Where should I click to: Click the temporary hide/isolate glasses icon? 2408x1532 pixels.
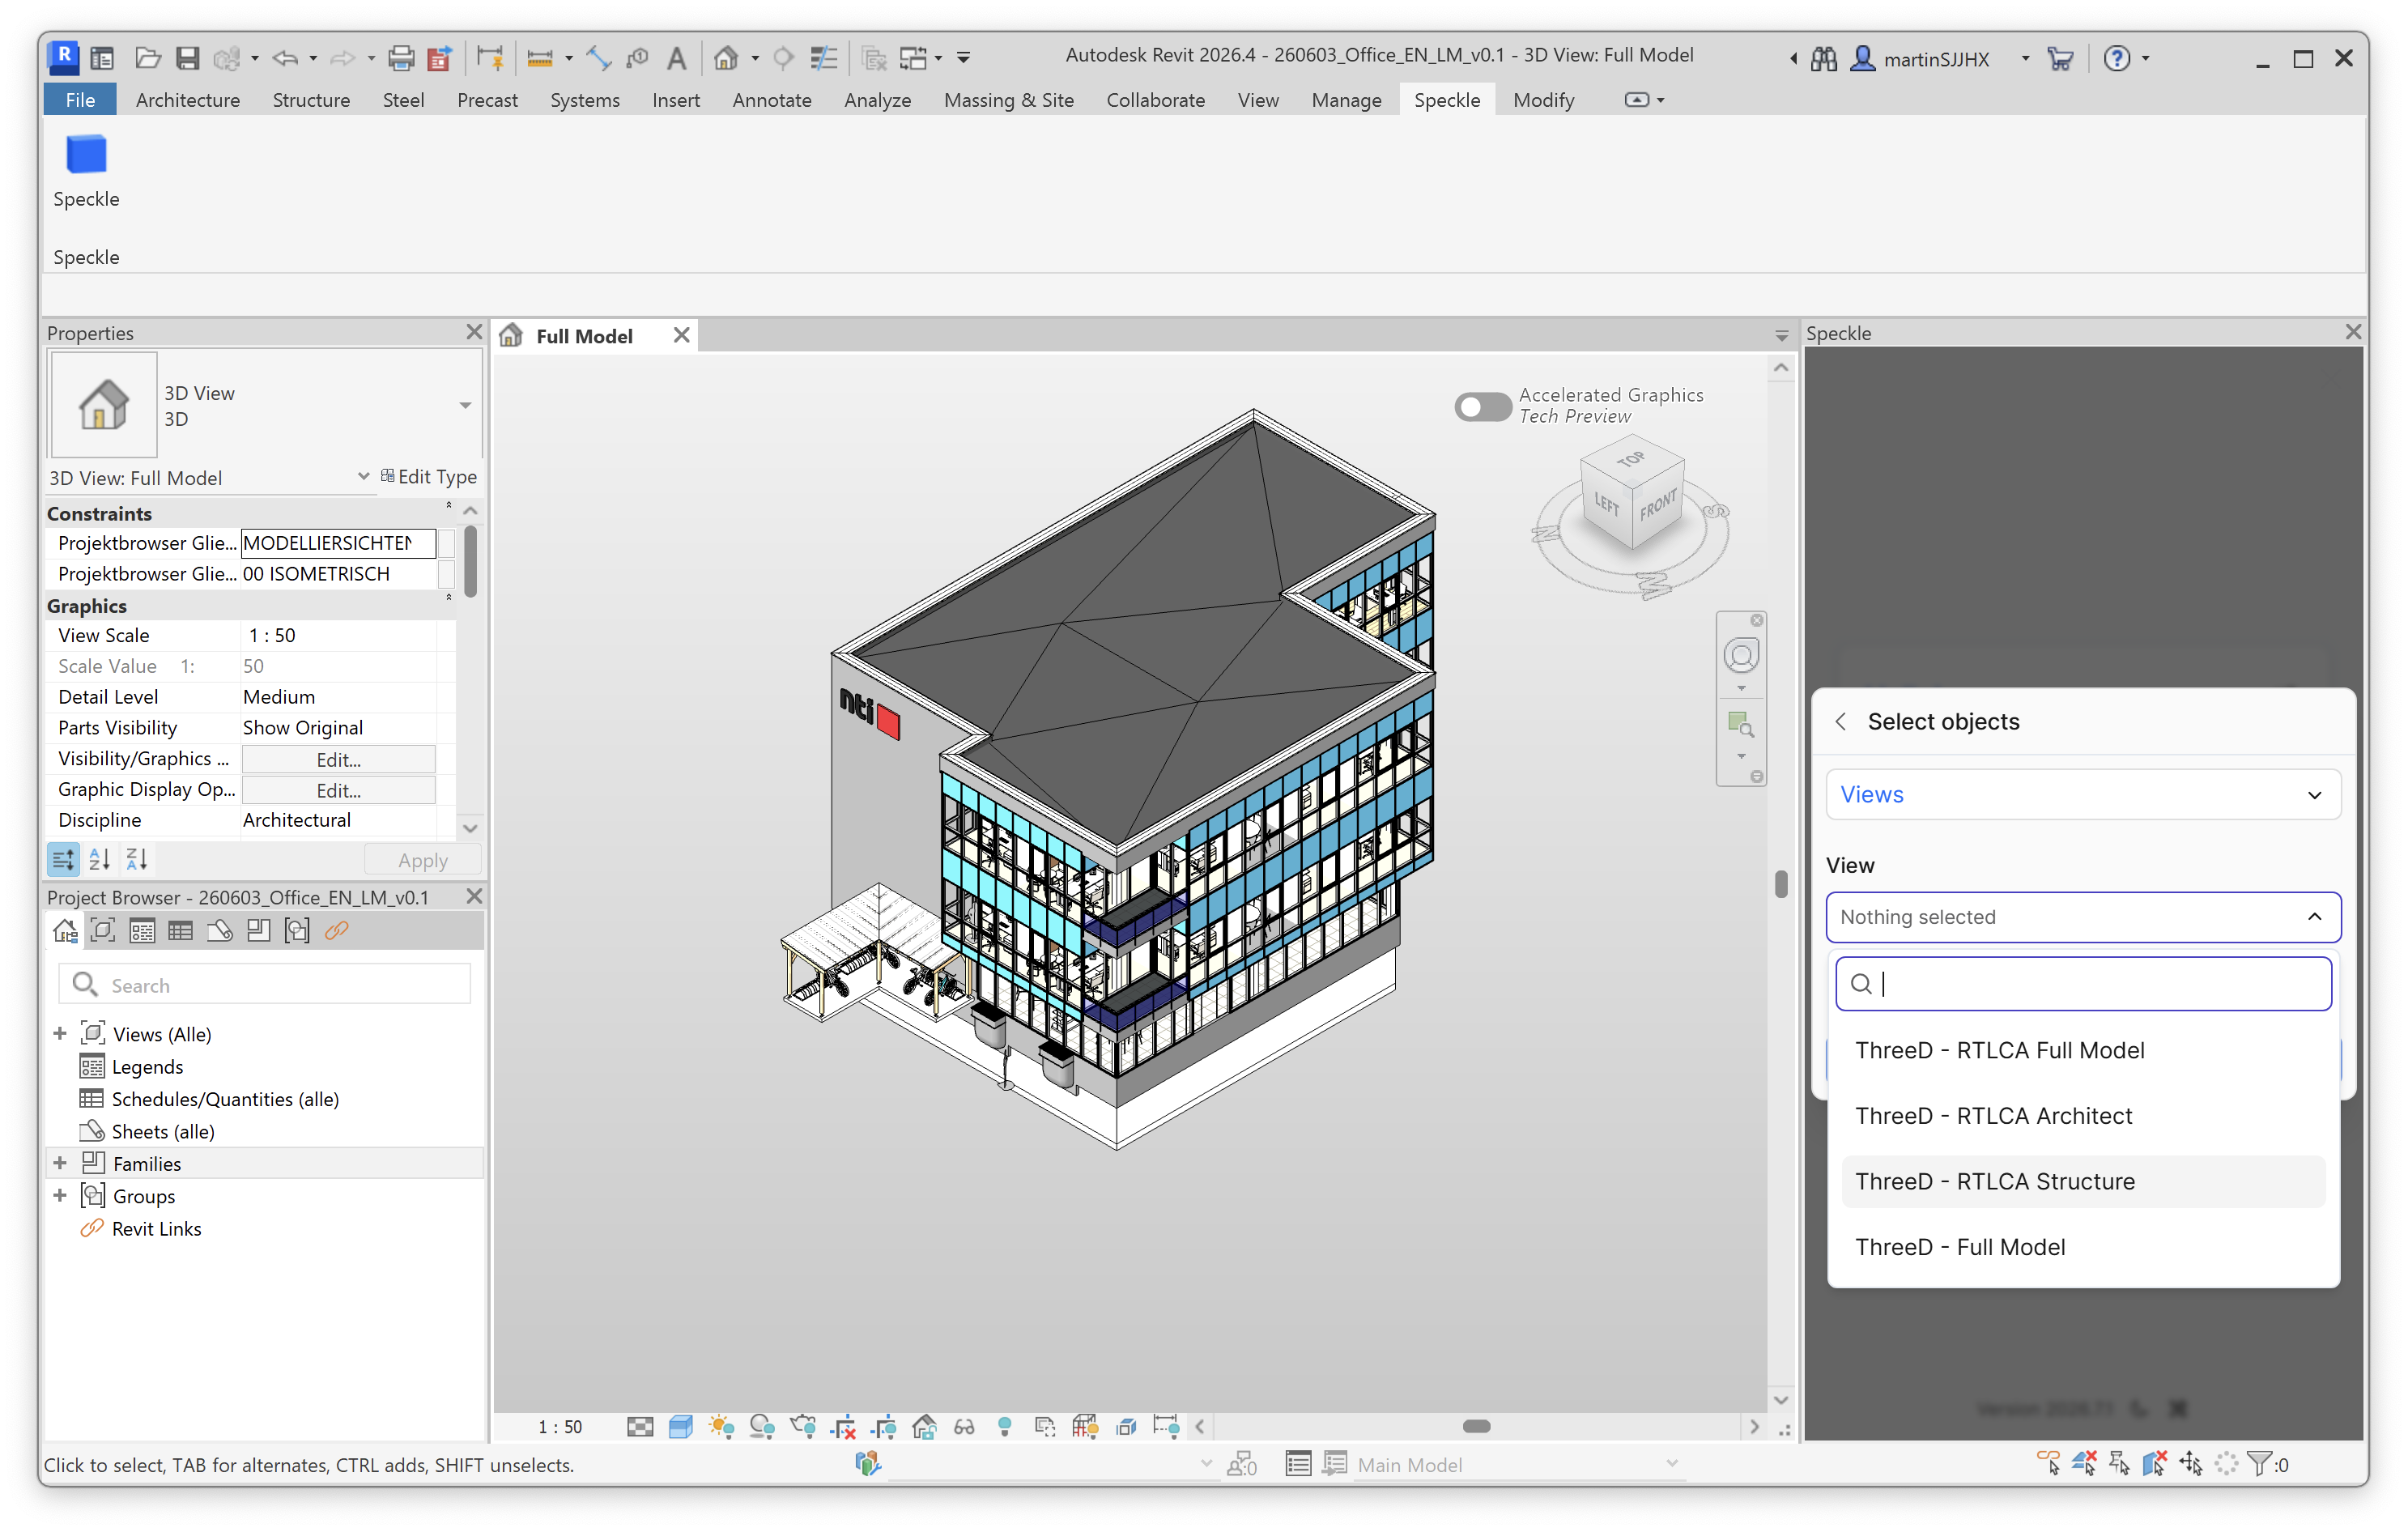pos(965,1427)
